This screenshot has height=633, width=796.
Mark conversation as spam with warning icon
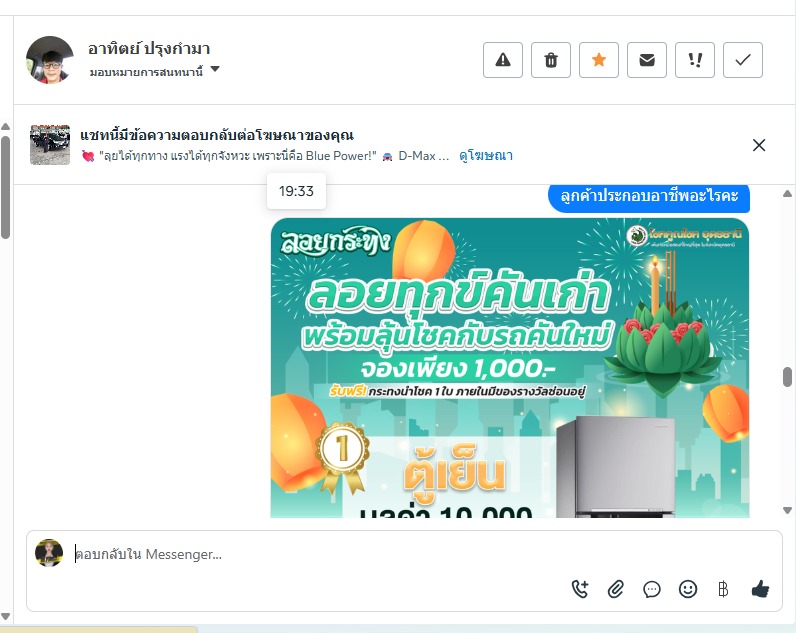(503, 60)
